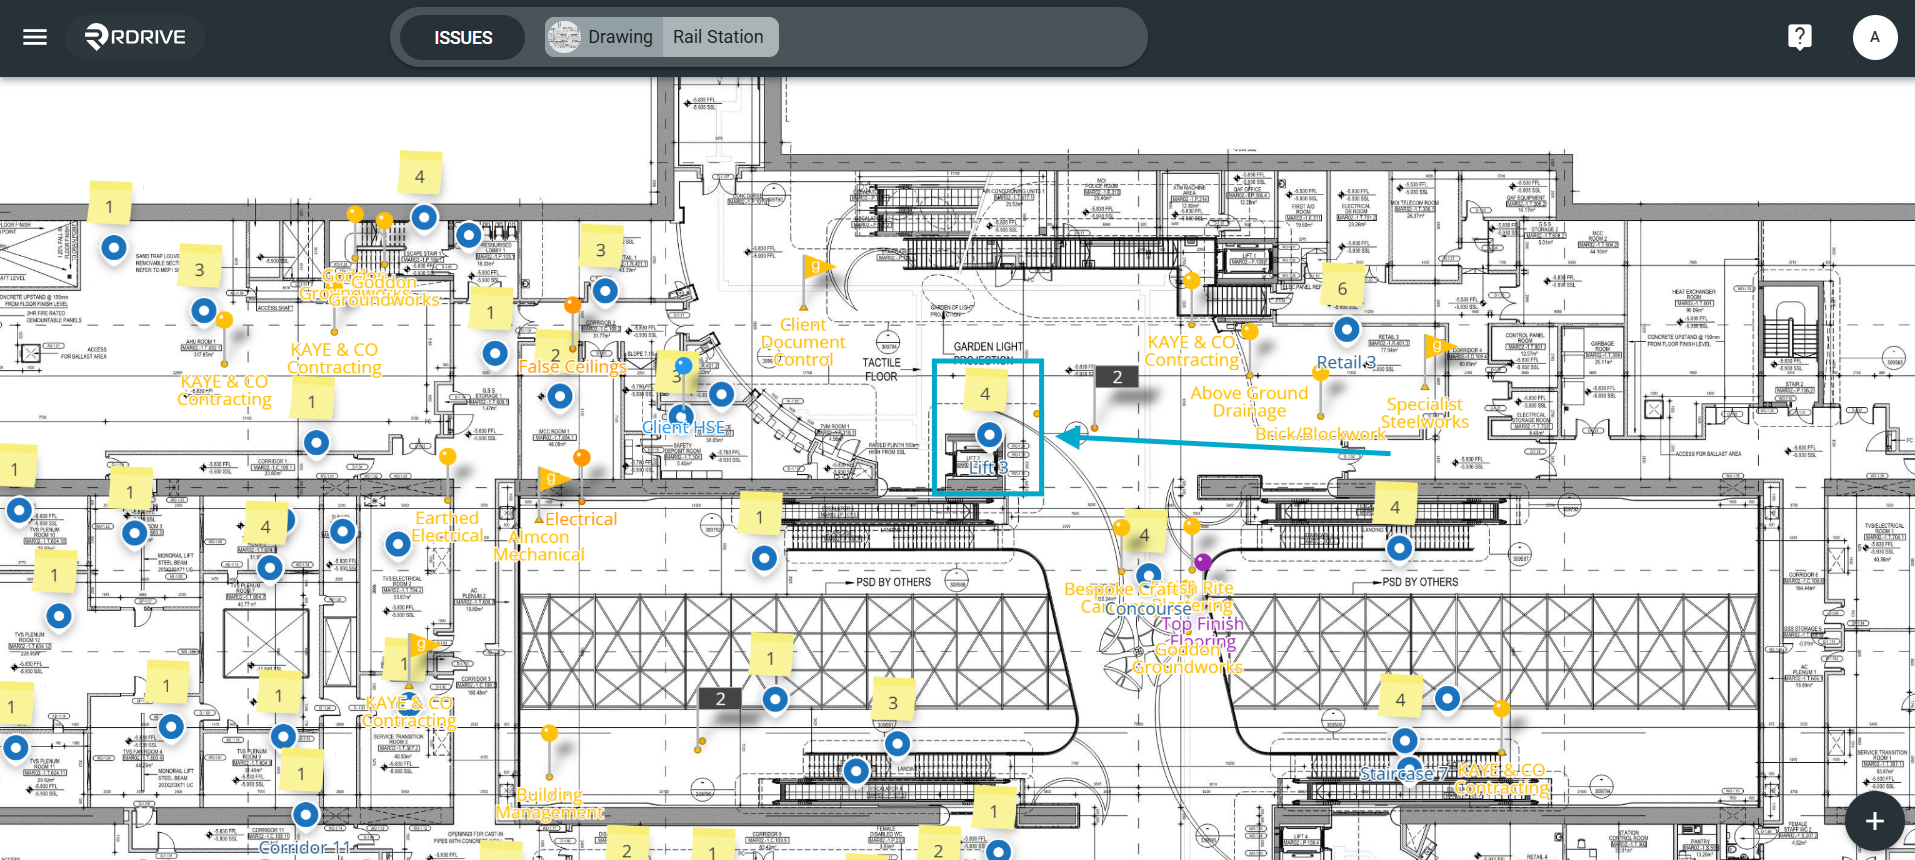Click the False Ceilings label
Viewport: 1915px width, 860px height.
(x=572, y=367)
